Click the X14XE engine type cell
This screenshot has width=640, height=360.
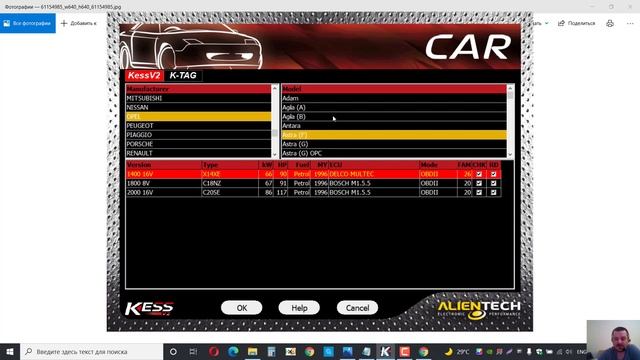230,174
